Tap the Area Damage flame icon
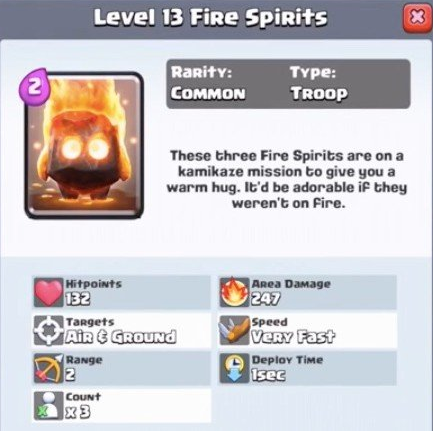This screenshot has height=431, width=433. pyautogui.click(x=235, y=292)
